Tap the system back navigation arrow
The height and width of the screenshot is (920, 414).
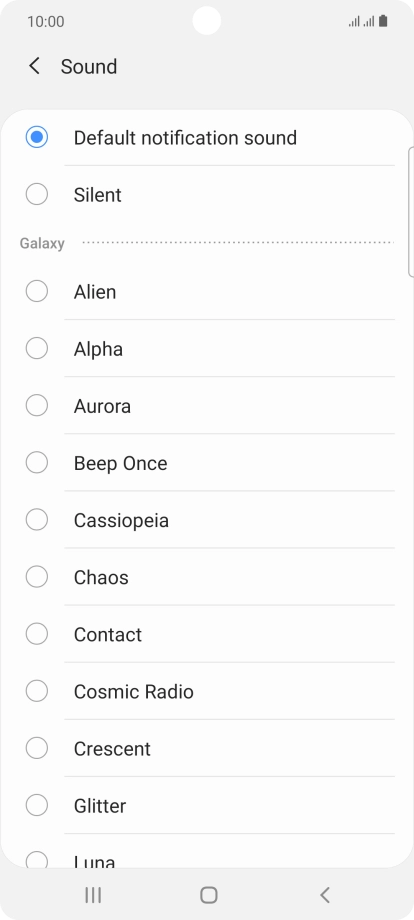(x=324, y=895)
